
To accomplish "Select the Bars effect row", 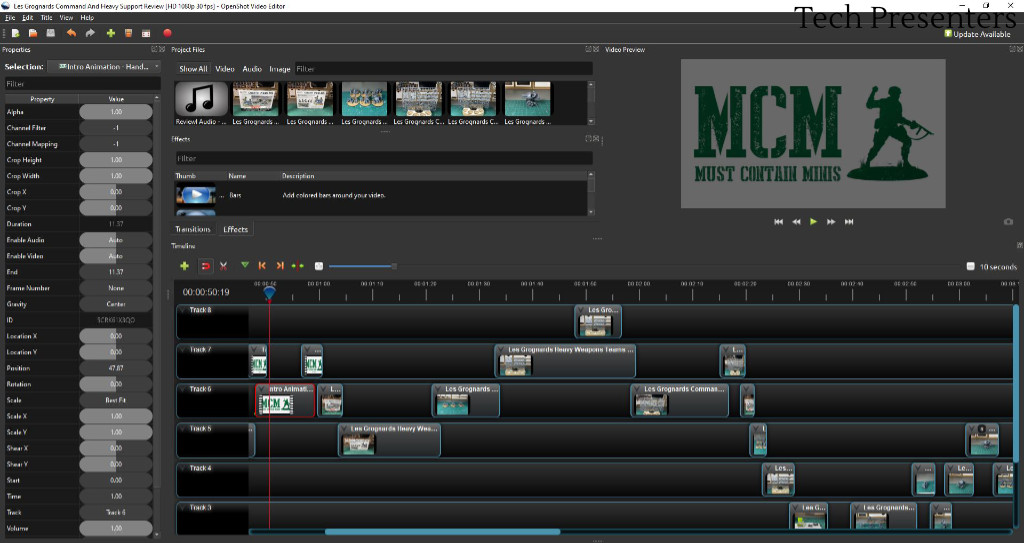I will click(381, 195).
